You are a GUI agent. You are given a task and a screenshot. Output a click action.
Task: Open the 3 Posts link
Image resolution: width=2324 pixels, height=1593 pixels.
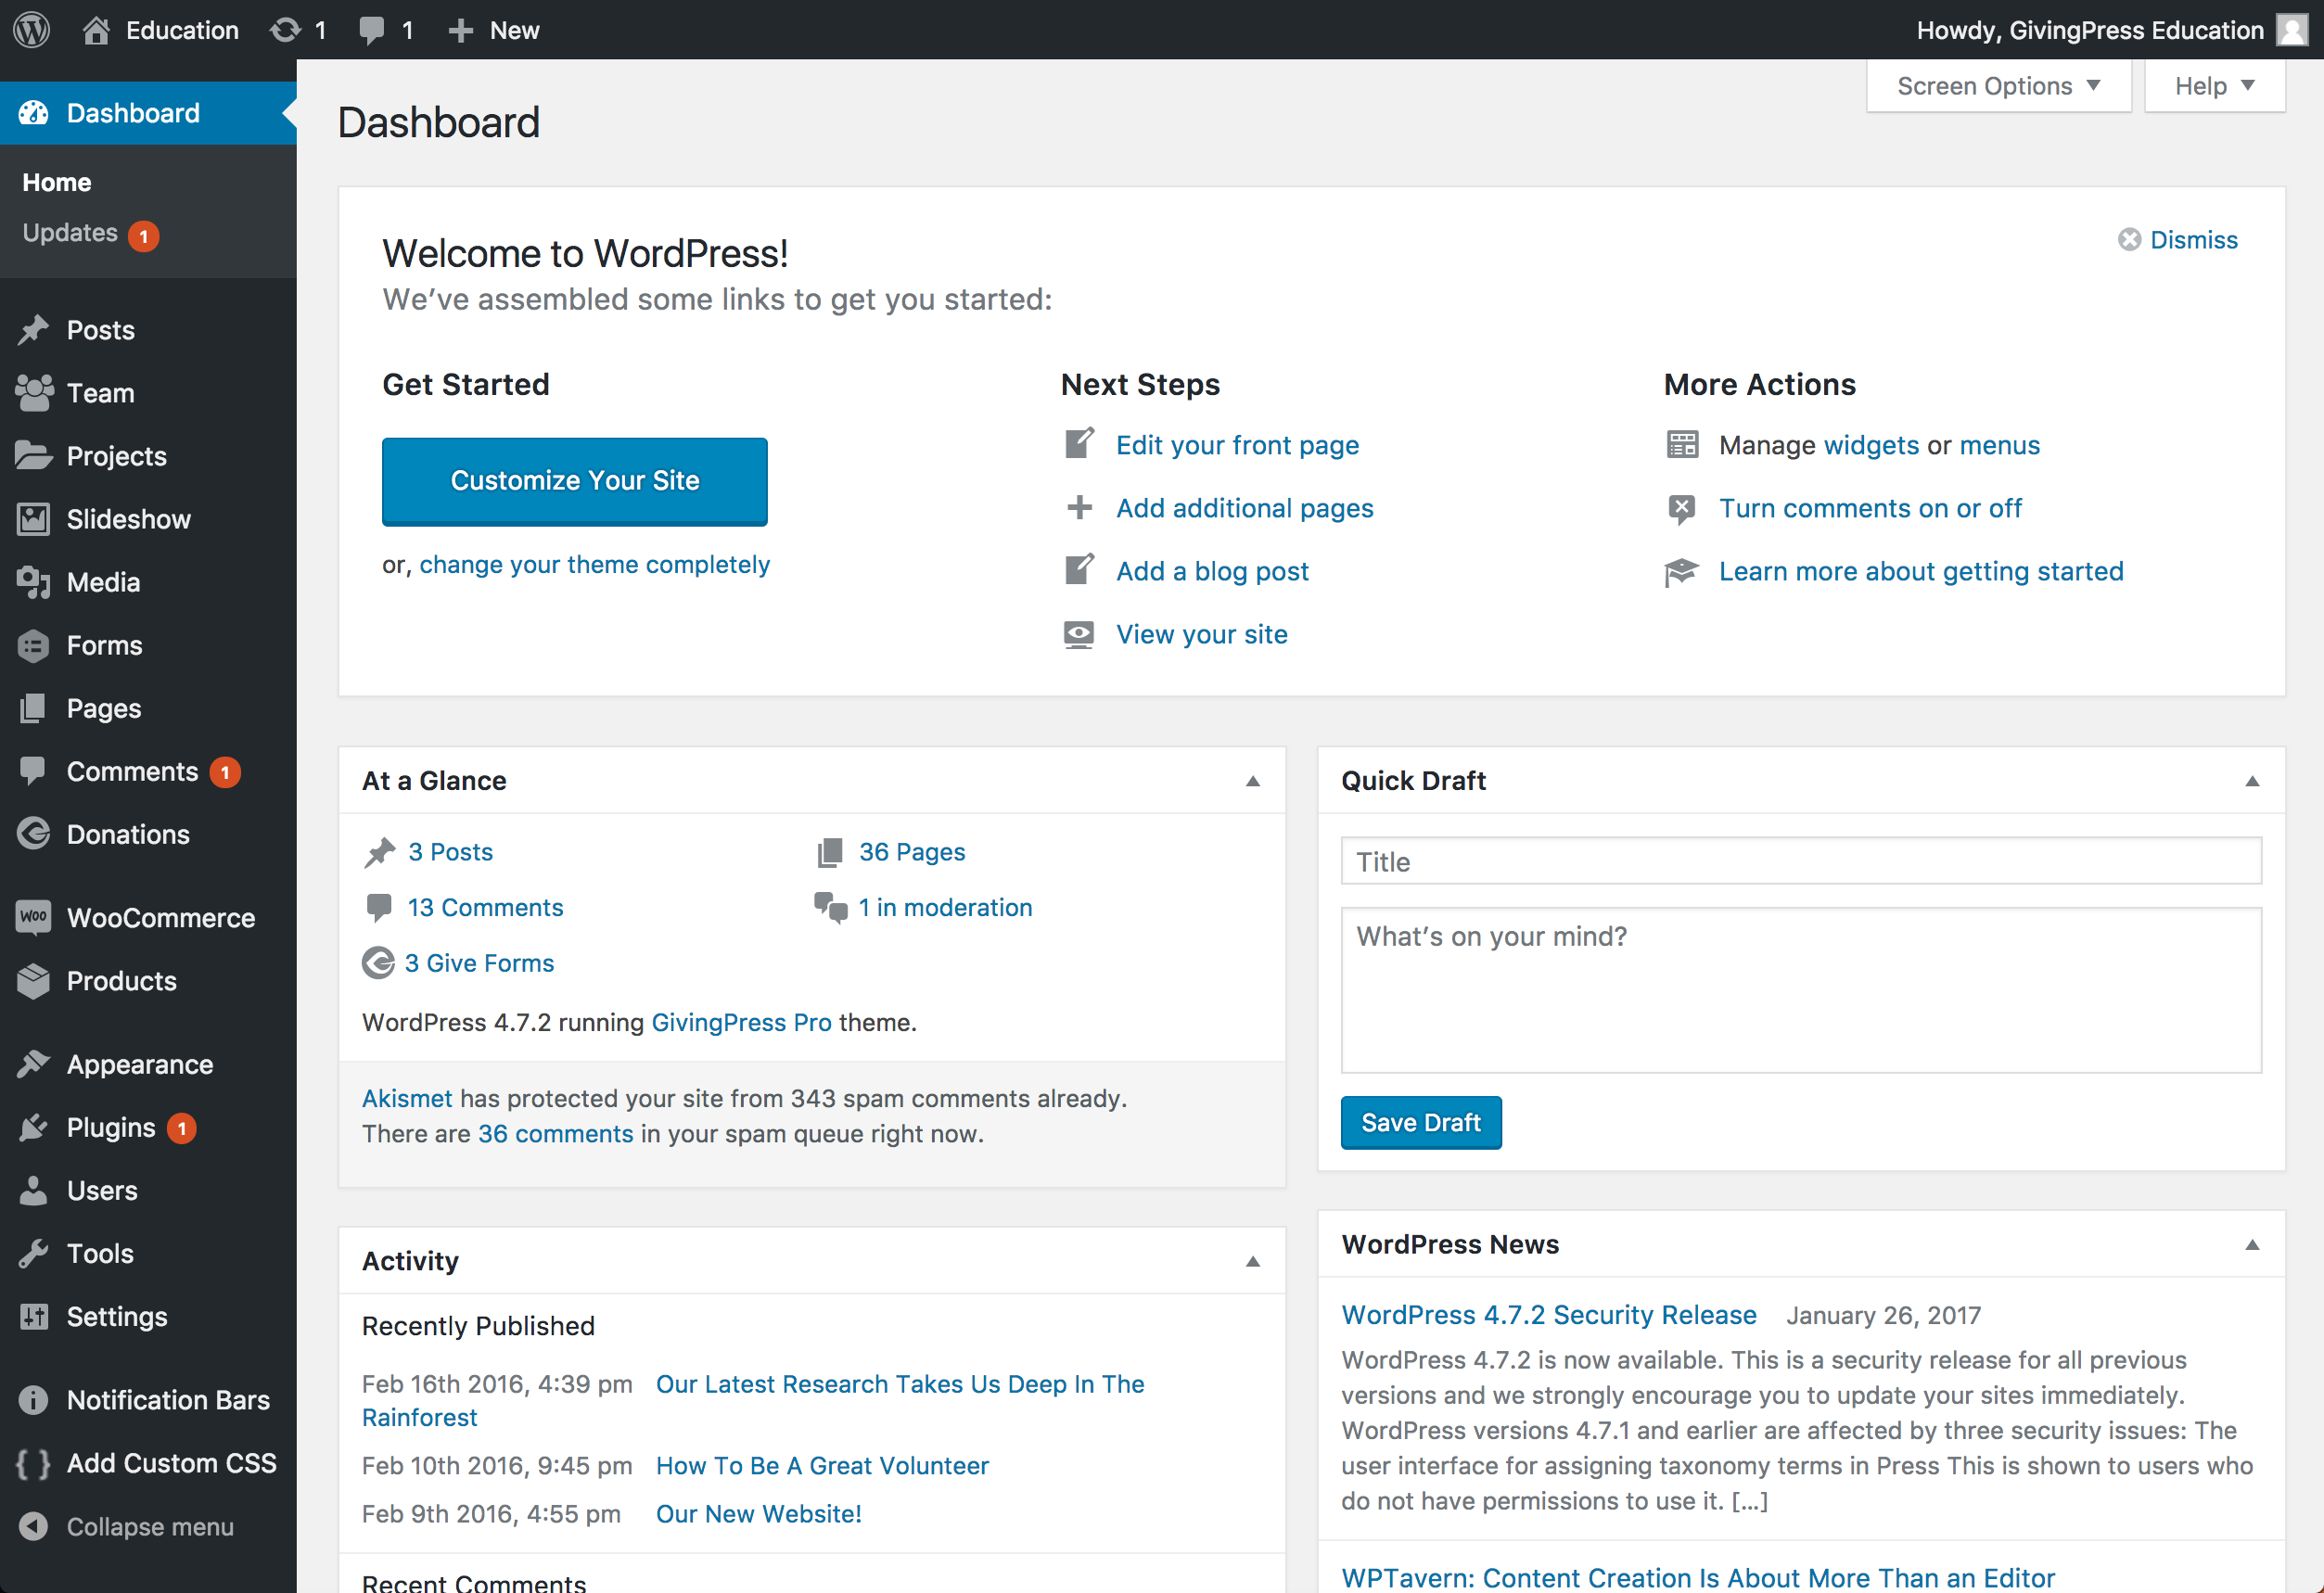450,852
